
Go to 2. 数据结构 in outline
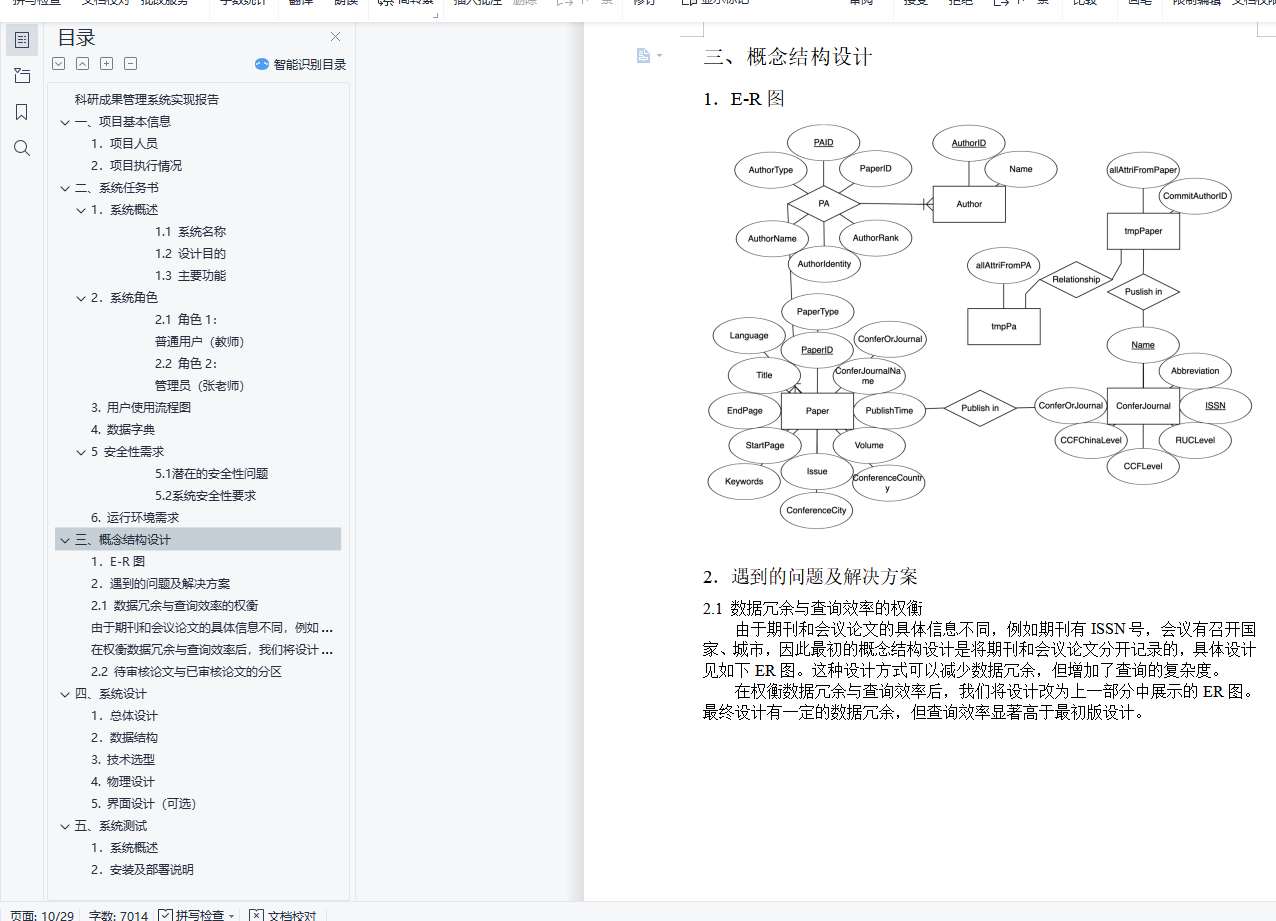click(x=124, y=738)
